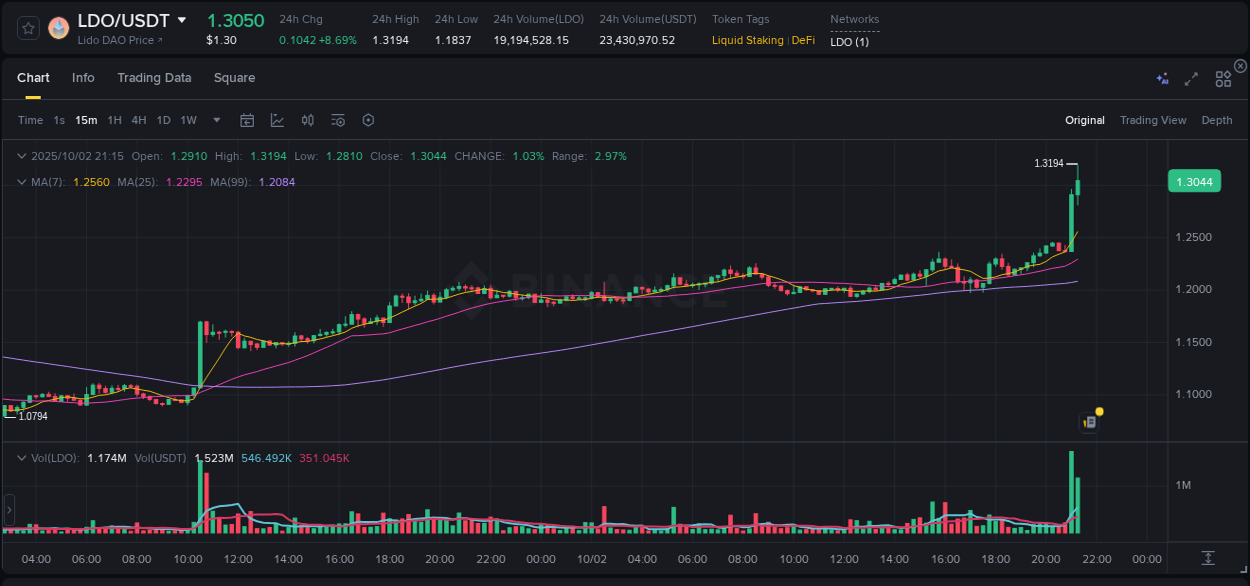The image size is (1250, 586).
Task: Add LDO/USDT to favorites with star icon
Action: tap(28, 28)
